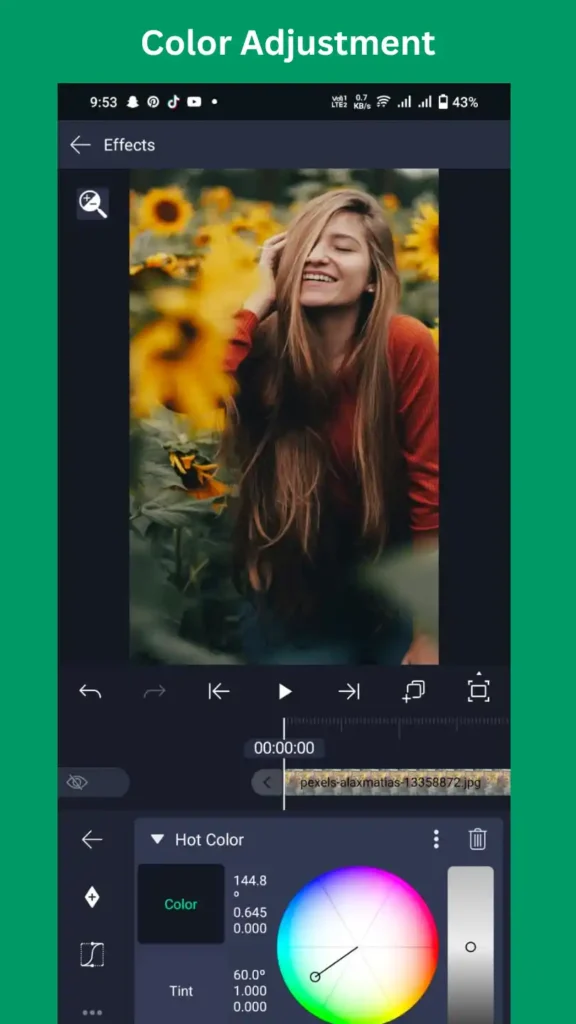Image resolution: width=576 pixels, height=1024 pixels.
Task: Return from the effect panel using back arrow
Action: click(x=92, y=840)
